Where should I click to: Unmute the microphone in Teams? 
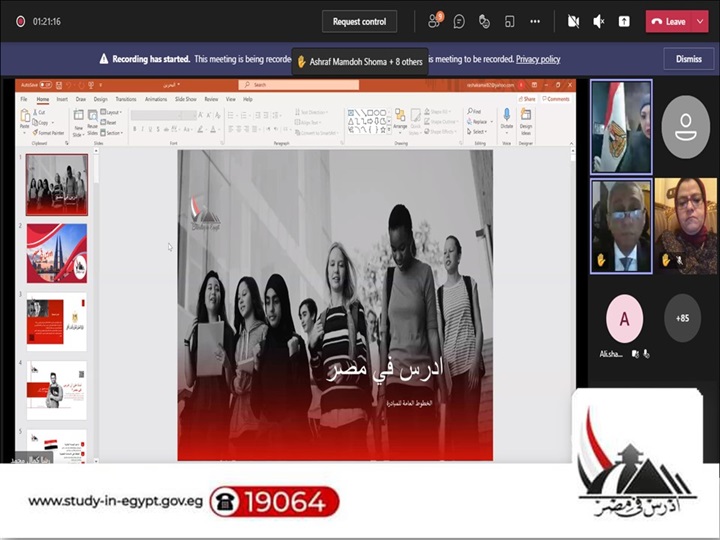click(599, 21)
